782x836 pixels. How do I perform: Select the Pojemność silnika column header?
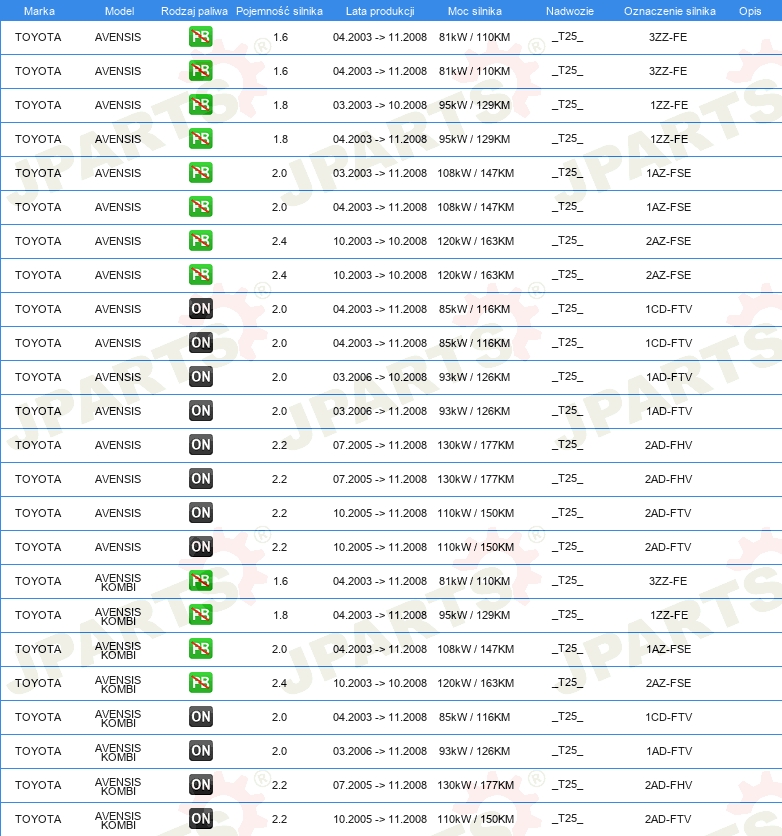279,11
